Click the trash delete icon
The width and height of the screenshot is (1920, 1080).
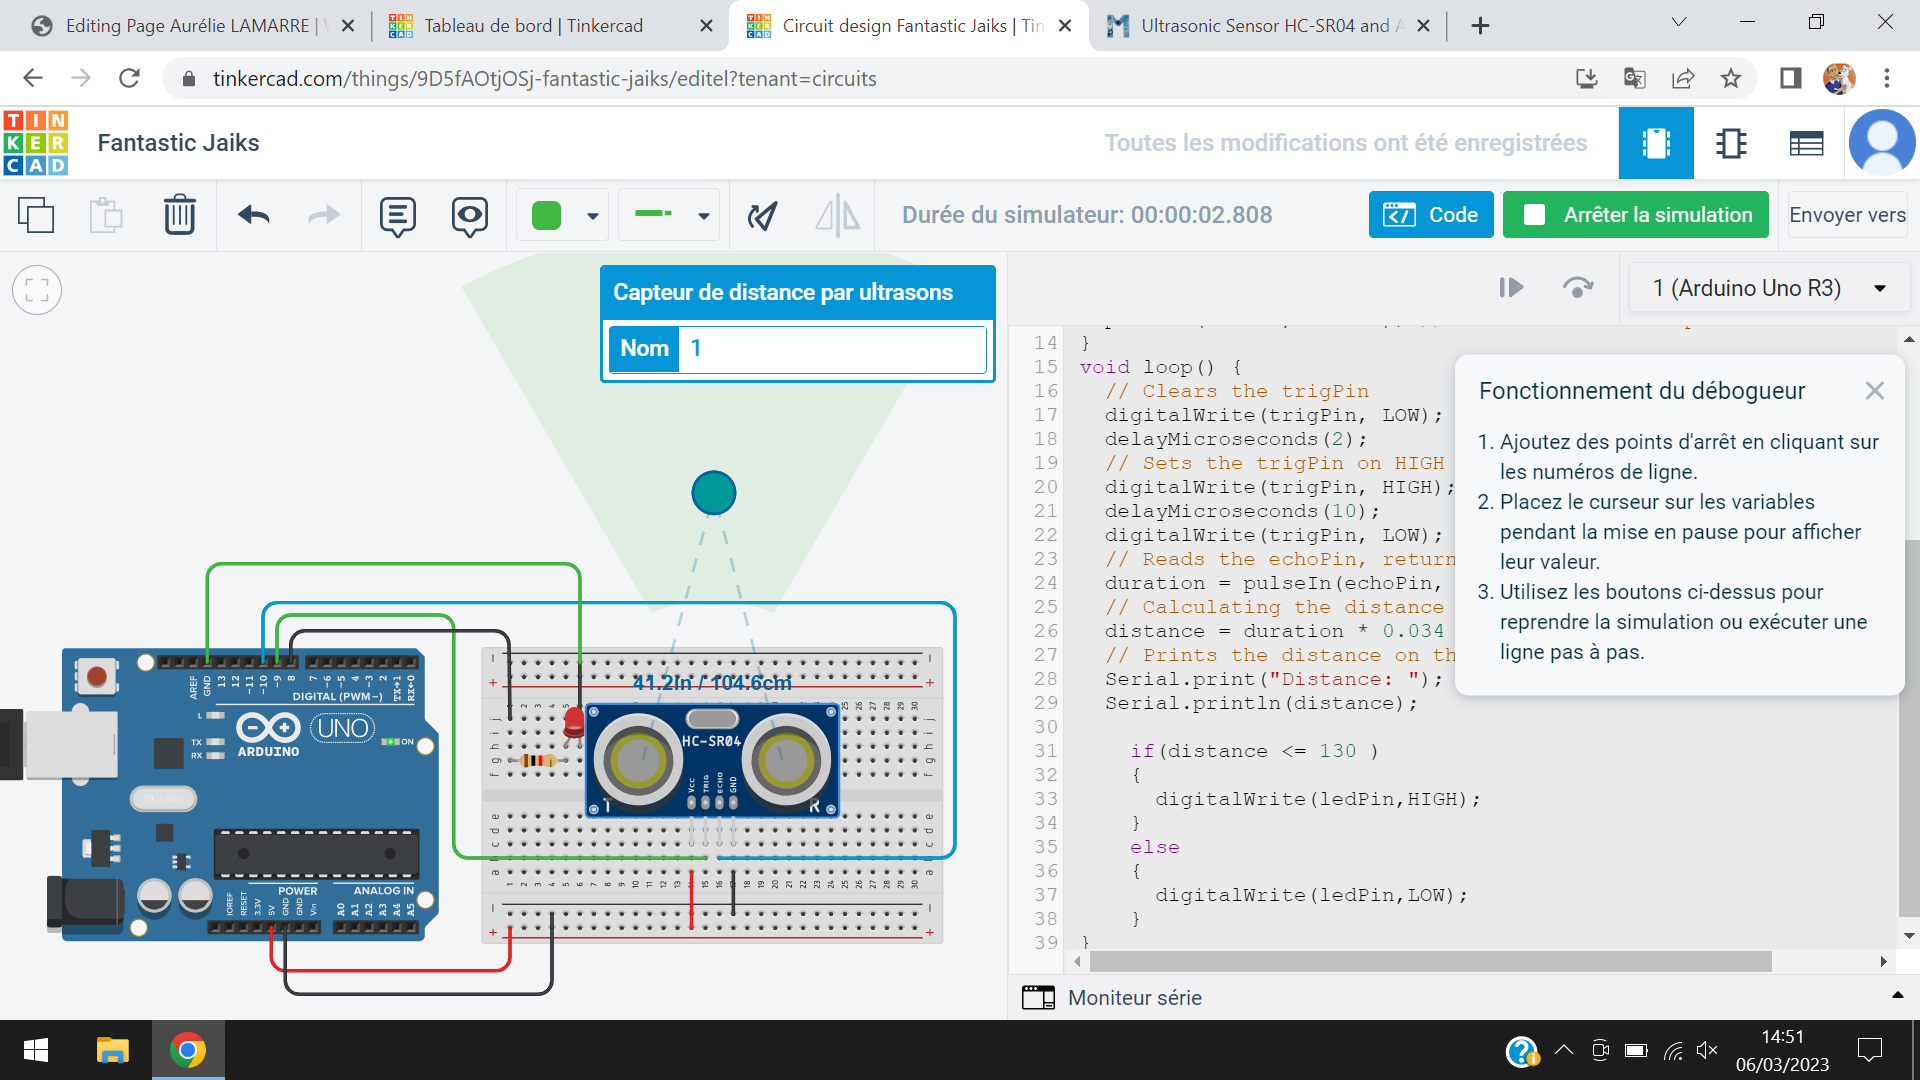click(180, 215)
